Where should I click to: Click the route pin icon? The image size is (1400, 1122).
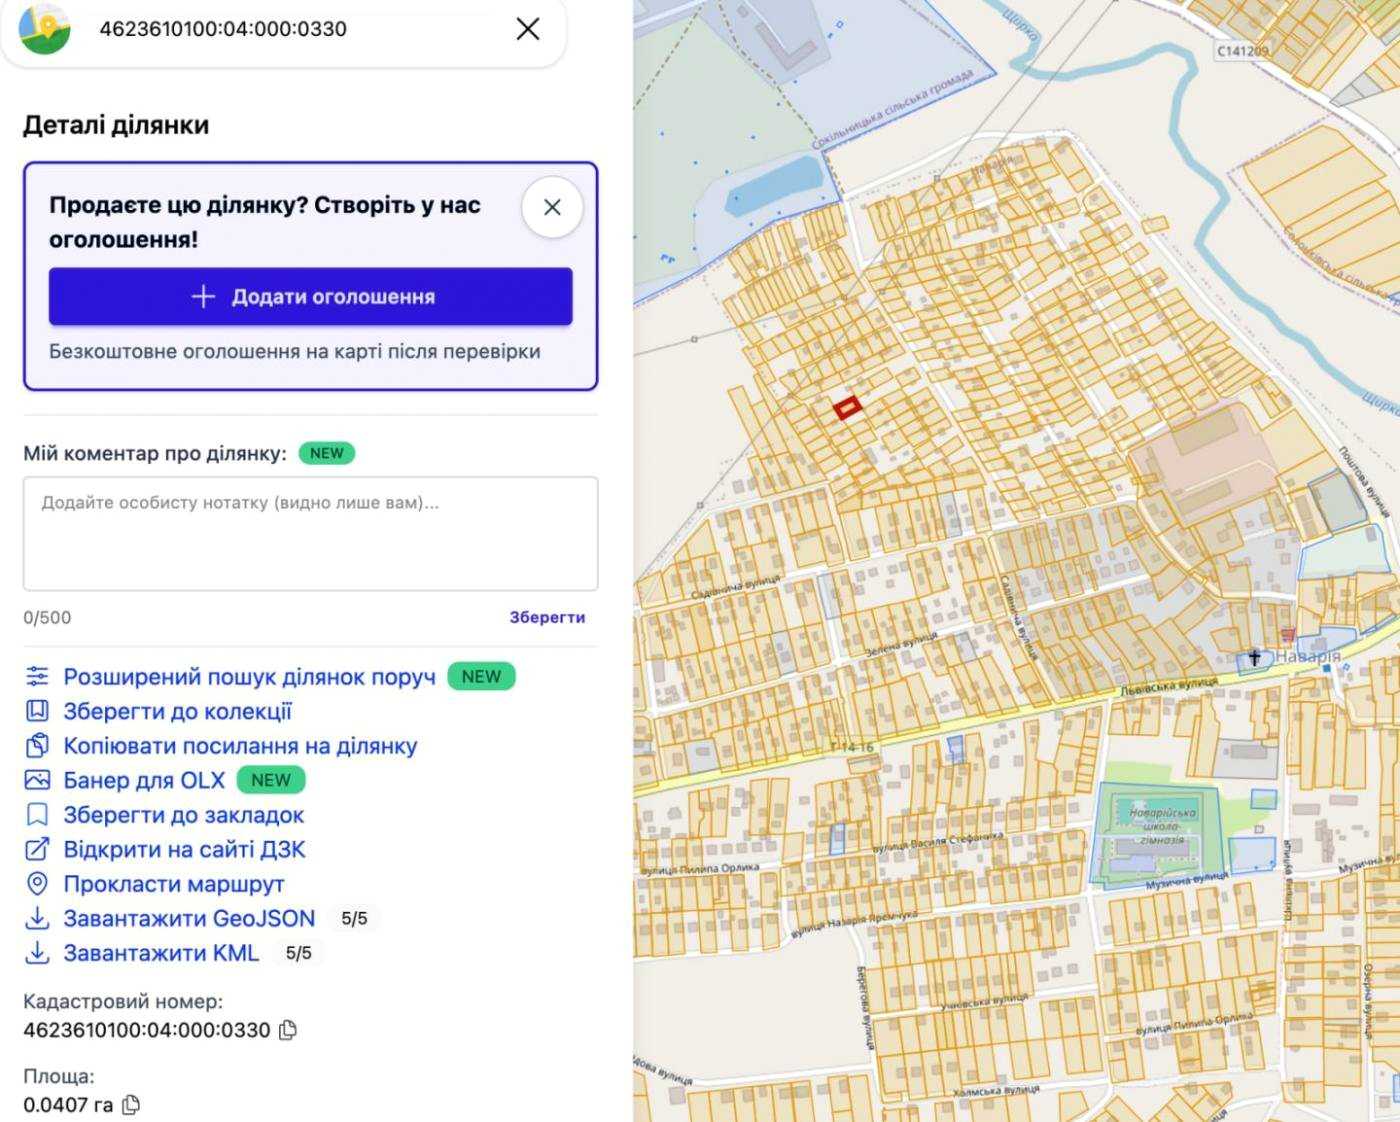[37, 884]
